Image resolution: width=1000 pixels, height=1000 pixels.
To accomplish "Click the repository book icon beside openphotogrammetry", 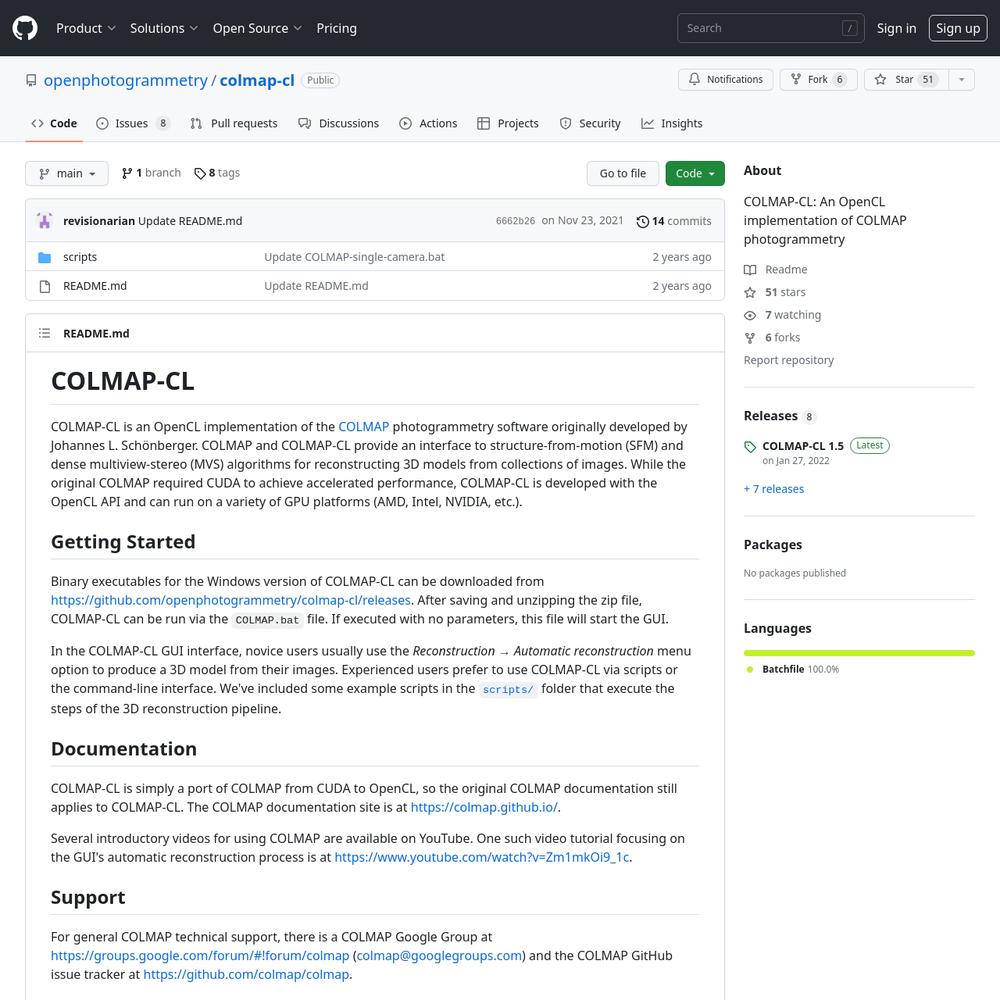I will pos(31,80).
